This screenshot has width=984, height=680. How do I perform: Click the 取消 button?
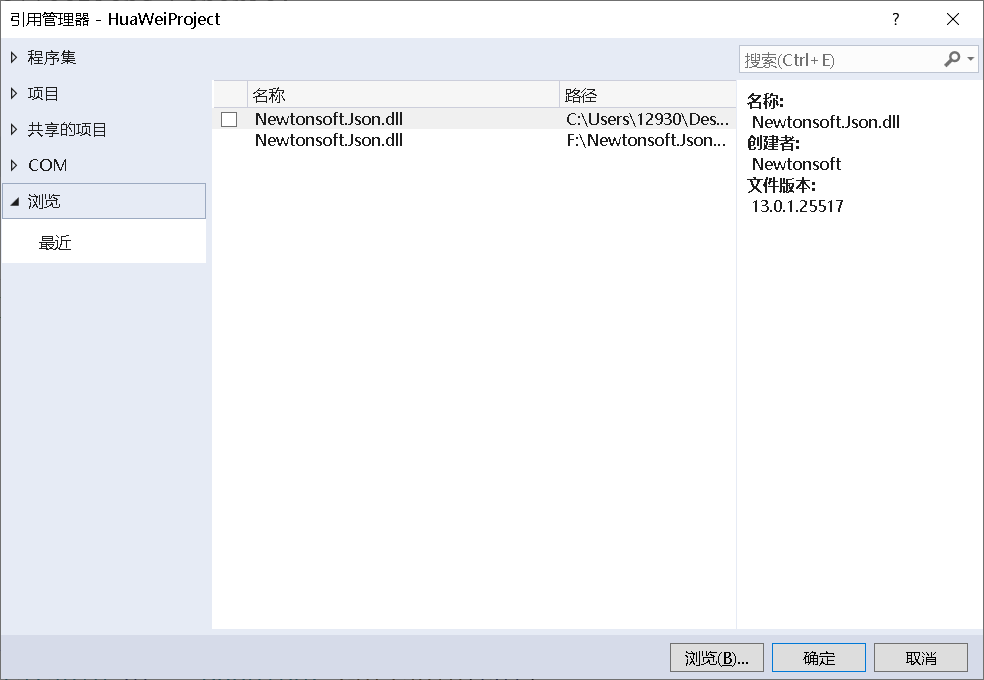click(x=921, y=657)
